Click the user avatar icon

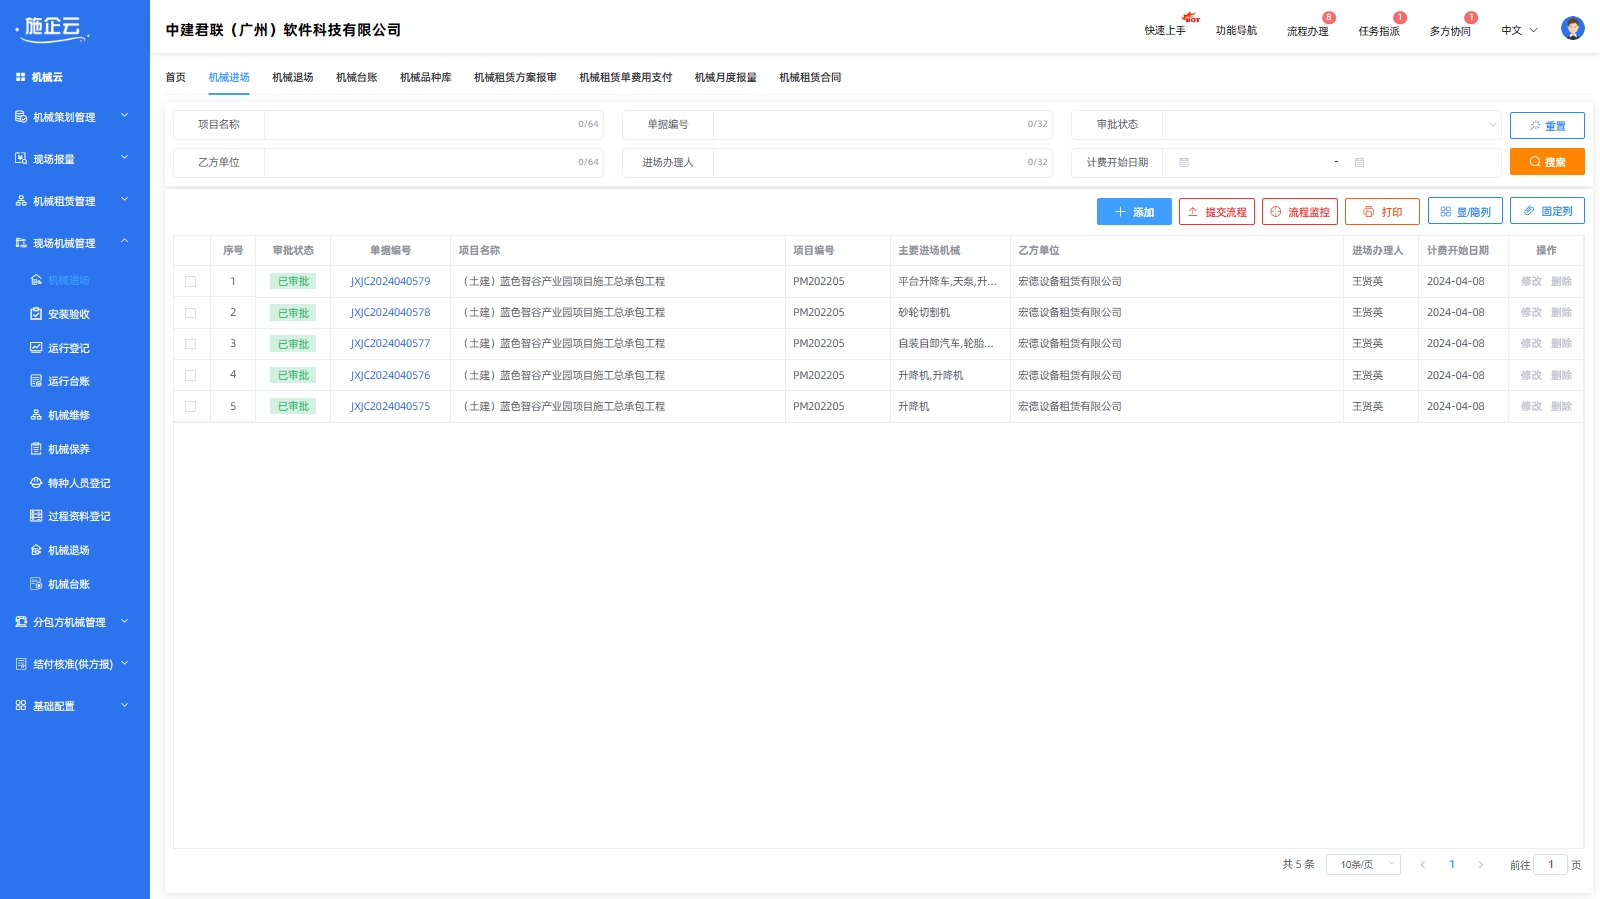[x=1572, y=29]
